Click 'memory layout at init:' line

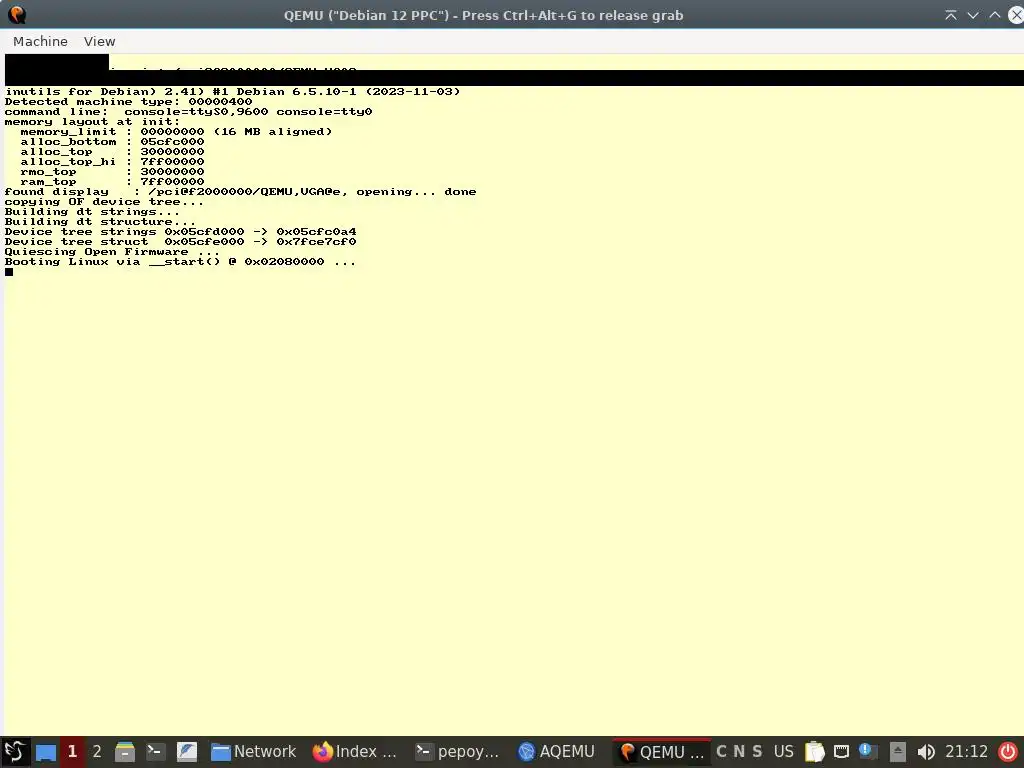pyautogui.click(x=92, y=121)
